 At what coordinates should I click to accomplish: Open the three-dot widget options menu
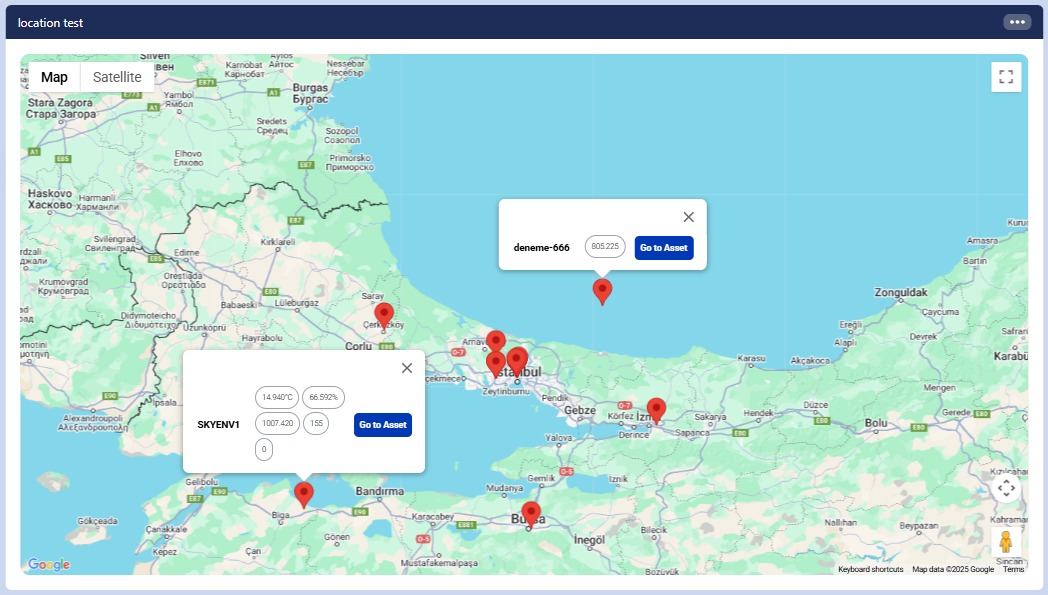[x=1017, y=22]
